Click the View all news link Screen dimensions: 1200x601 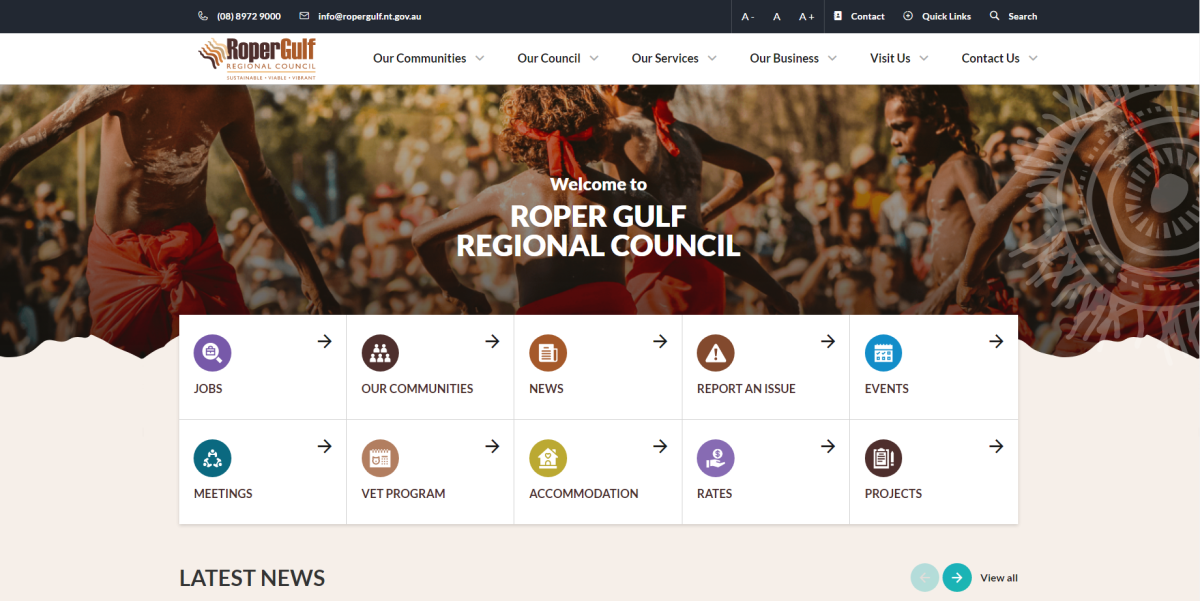click(998, 577)
